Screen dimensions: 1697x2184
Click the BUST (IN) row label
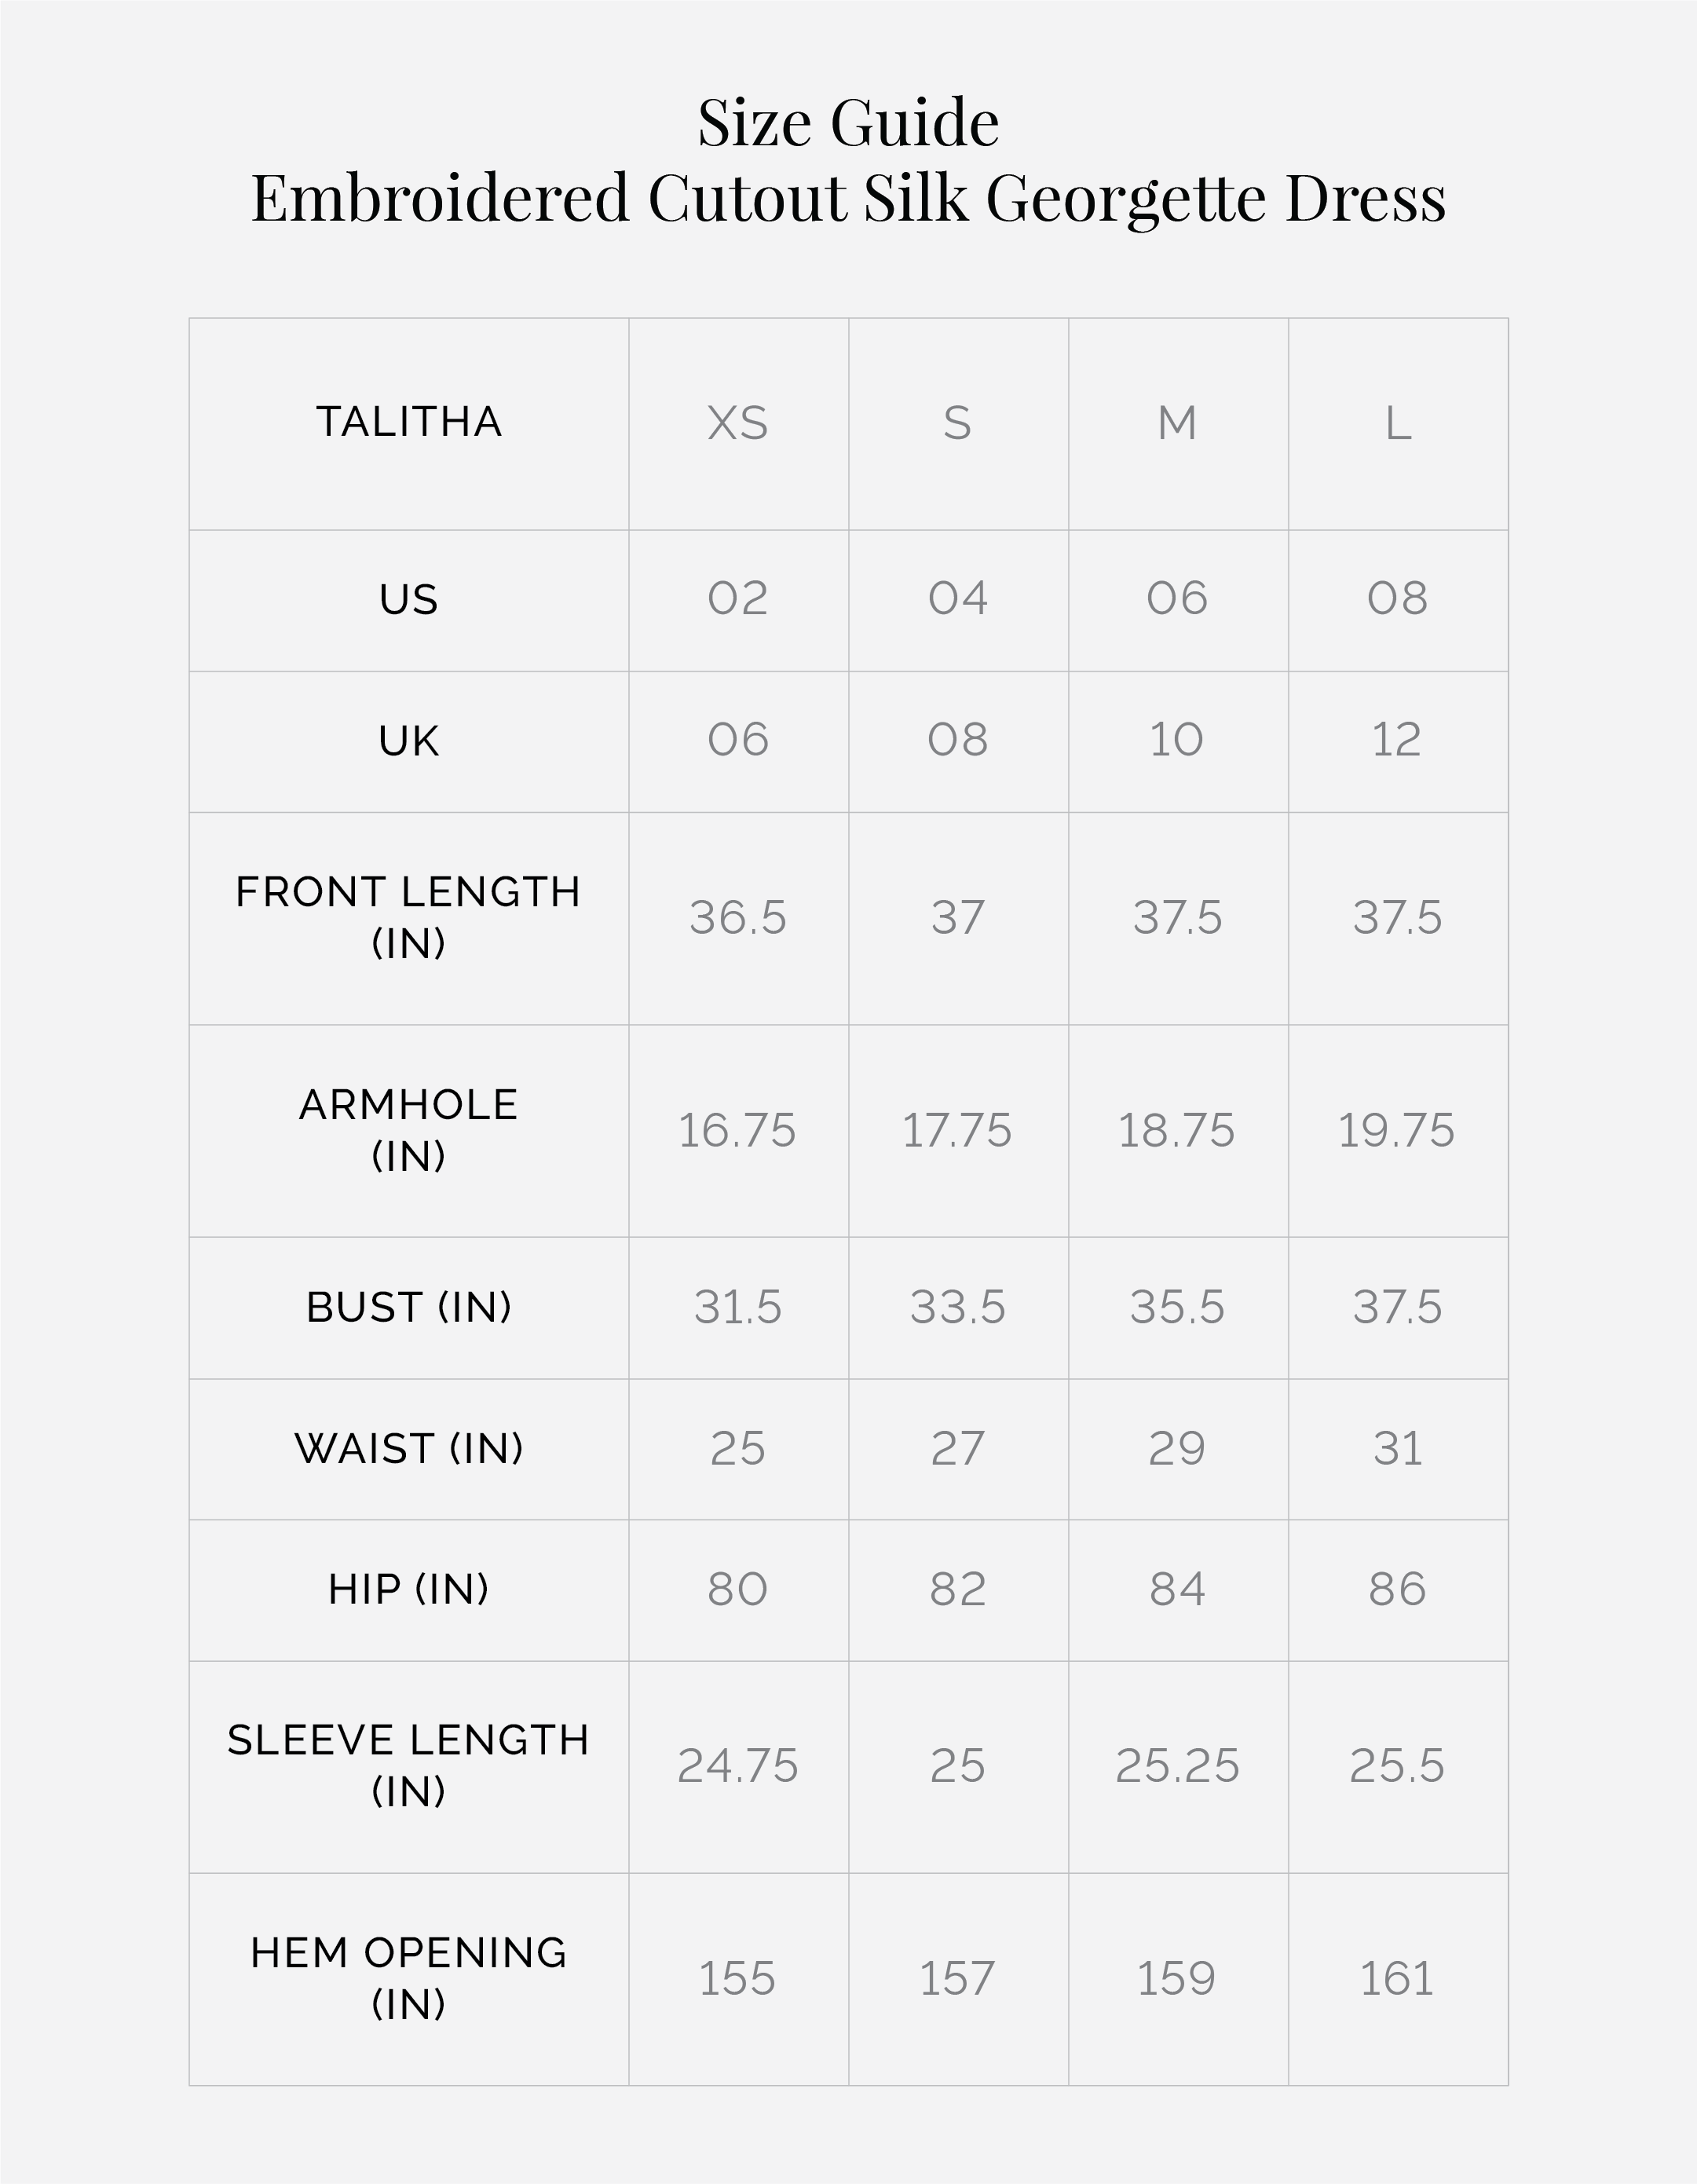pyautogui.click(x=409, y=1307)
